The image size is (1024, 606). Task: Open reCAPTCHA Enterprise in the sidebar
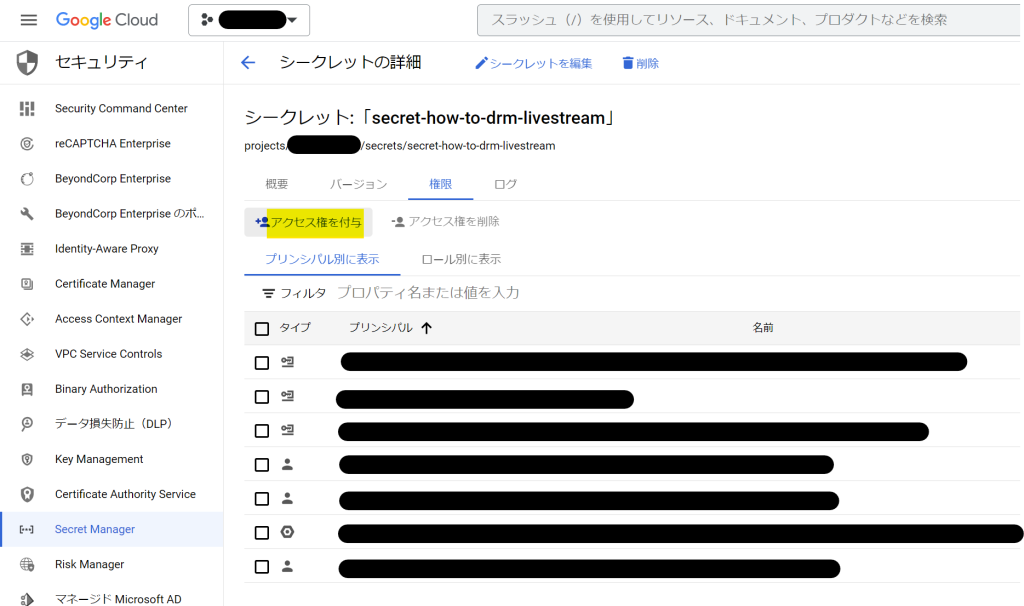coord(112,144)
